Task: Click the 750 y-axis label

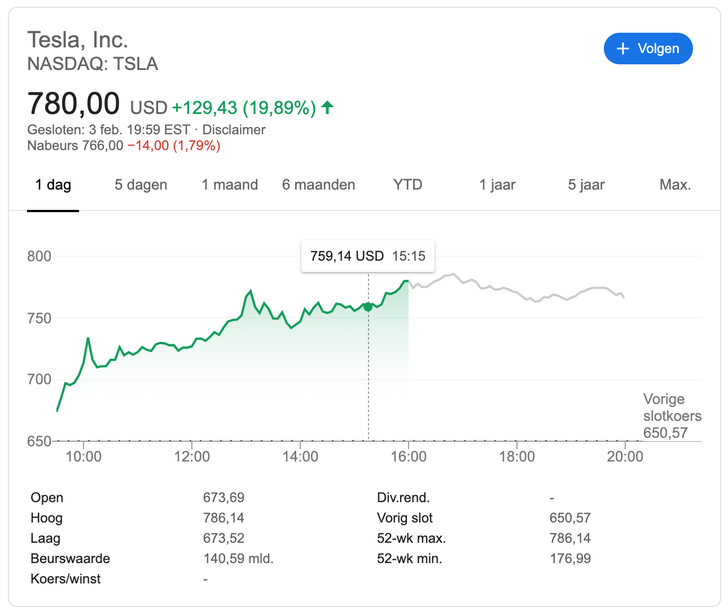Action: point(39,318)
